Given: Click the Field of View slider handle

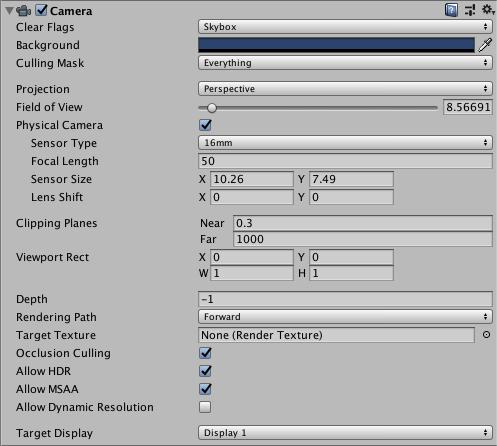Looking at the screenshot, I should 211,108.
